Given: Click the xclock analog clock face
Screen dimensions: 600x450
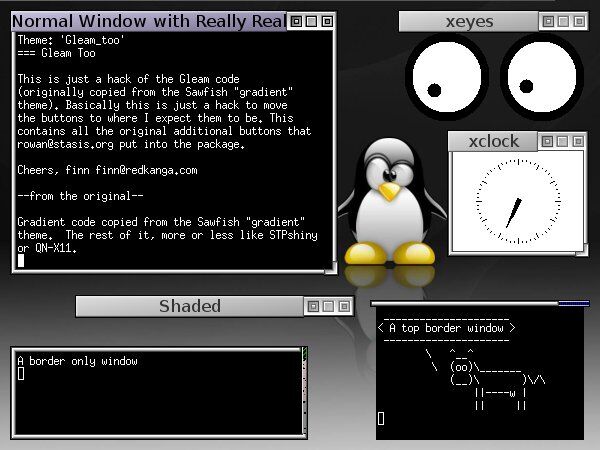Looking at the screenshot, I should click(x=518, y=201).
